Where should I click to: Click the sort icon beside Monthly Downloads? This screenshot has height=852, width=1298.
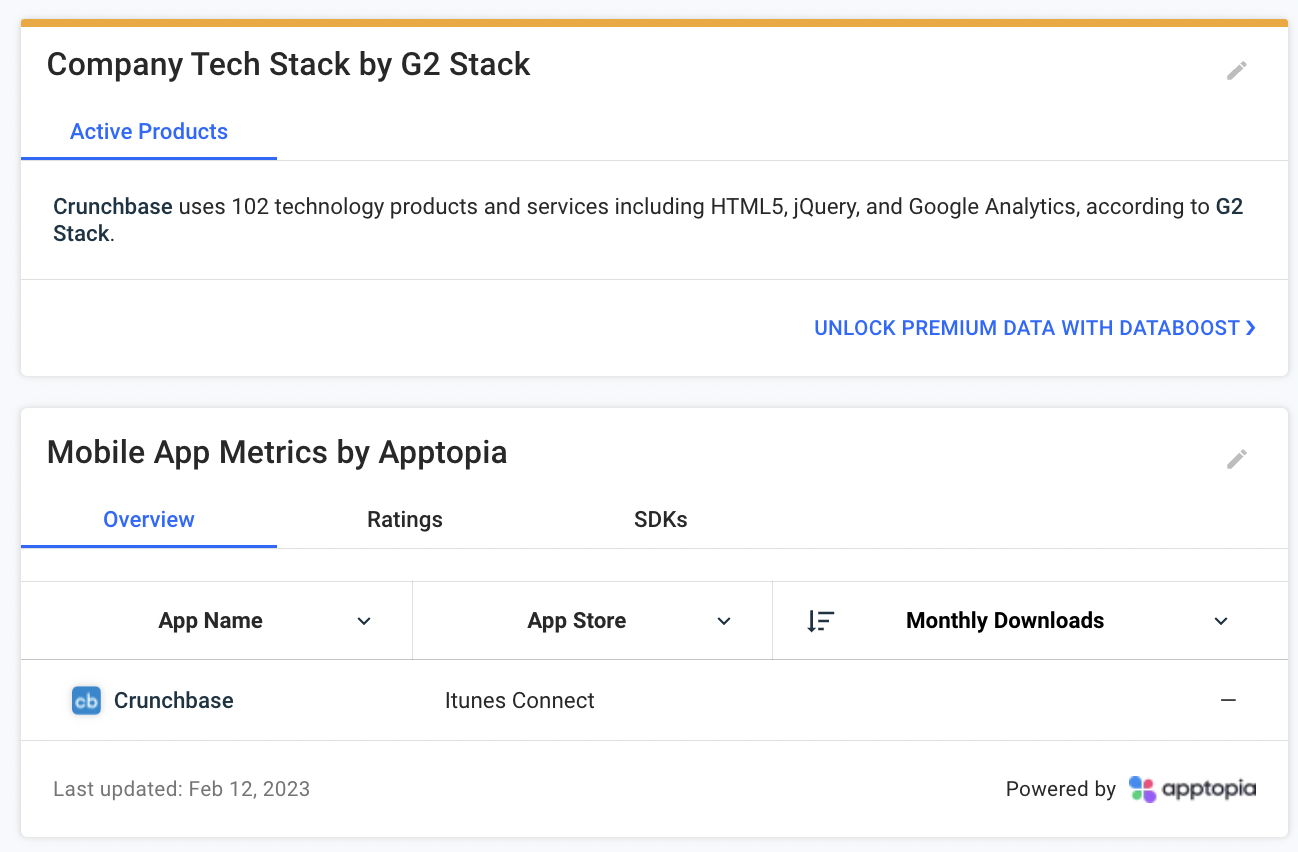820,621
